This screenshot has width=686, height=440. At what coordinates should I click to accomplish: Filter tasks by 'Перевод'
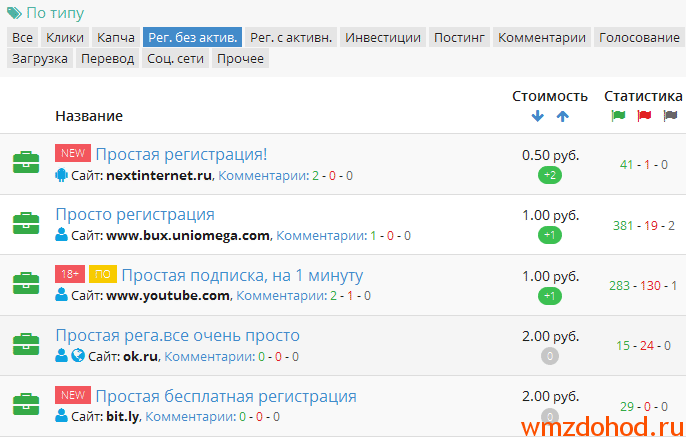click(x=107, y=58)
